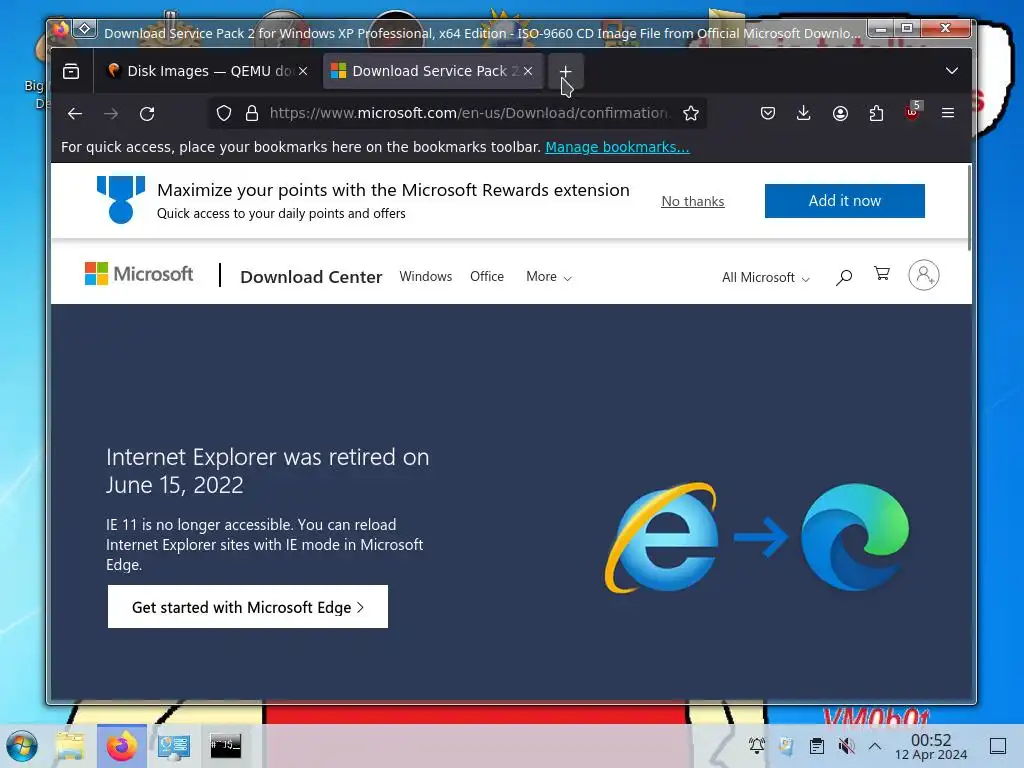Image resolution: width=1024 pixels, height=768 pixels.
Task: Bookmark this page with star icon
Action: [691, 114]
